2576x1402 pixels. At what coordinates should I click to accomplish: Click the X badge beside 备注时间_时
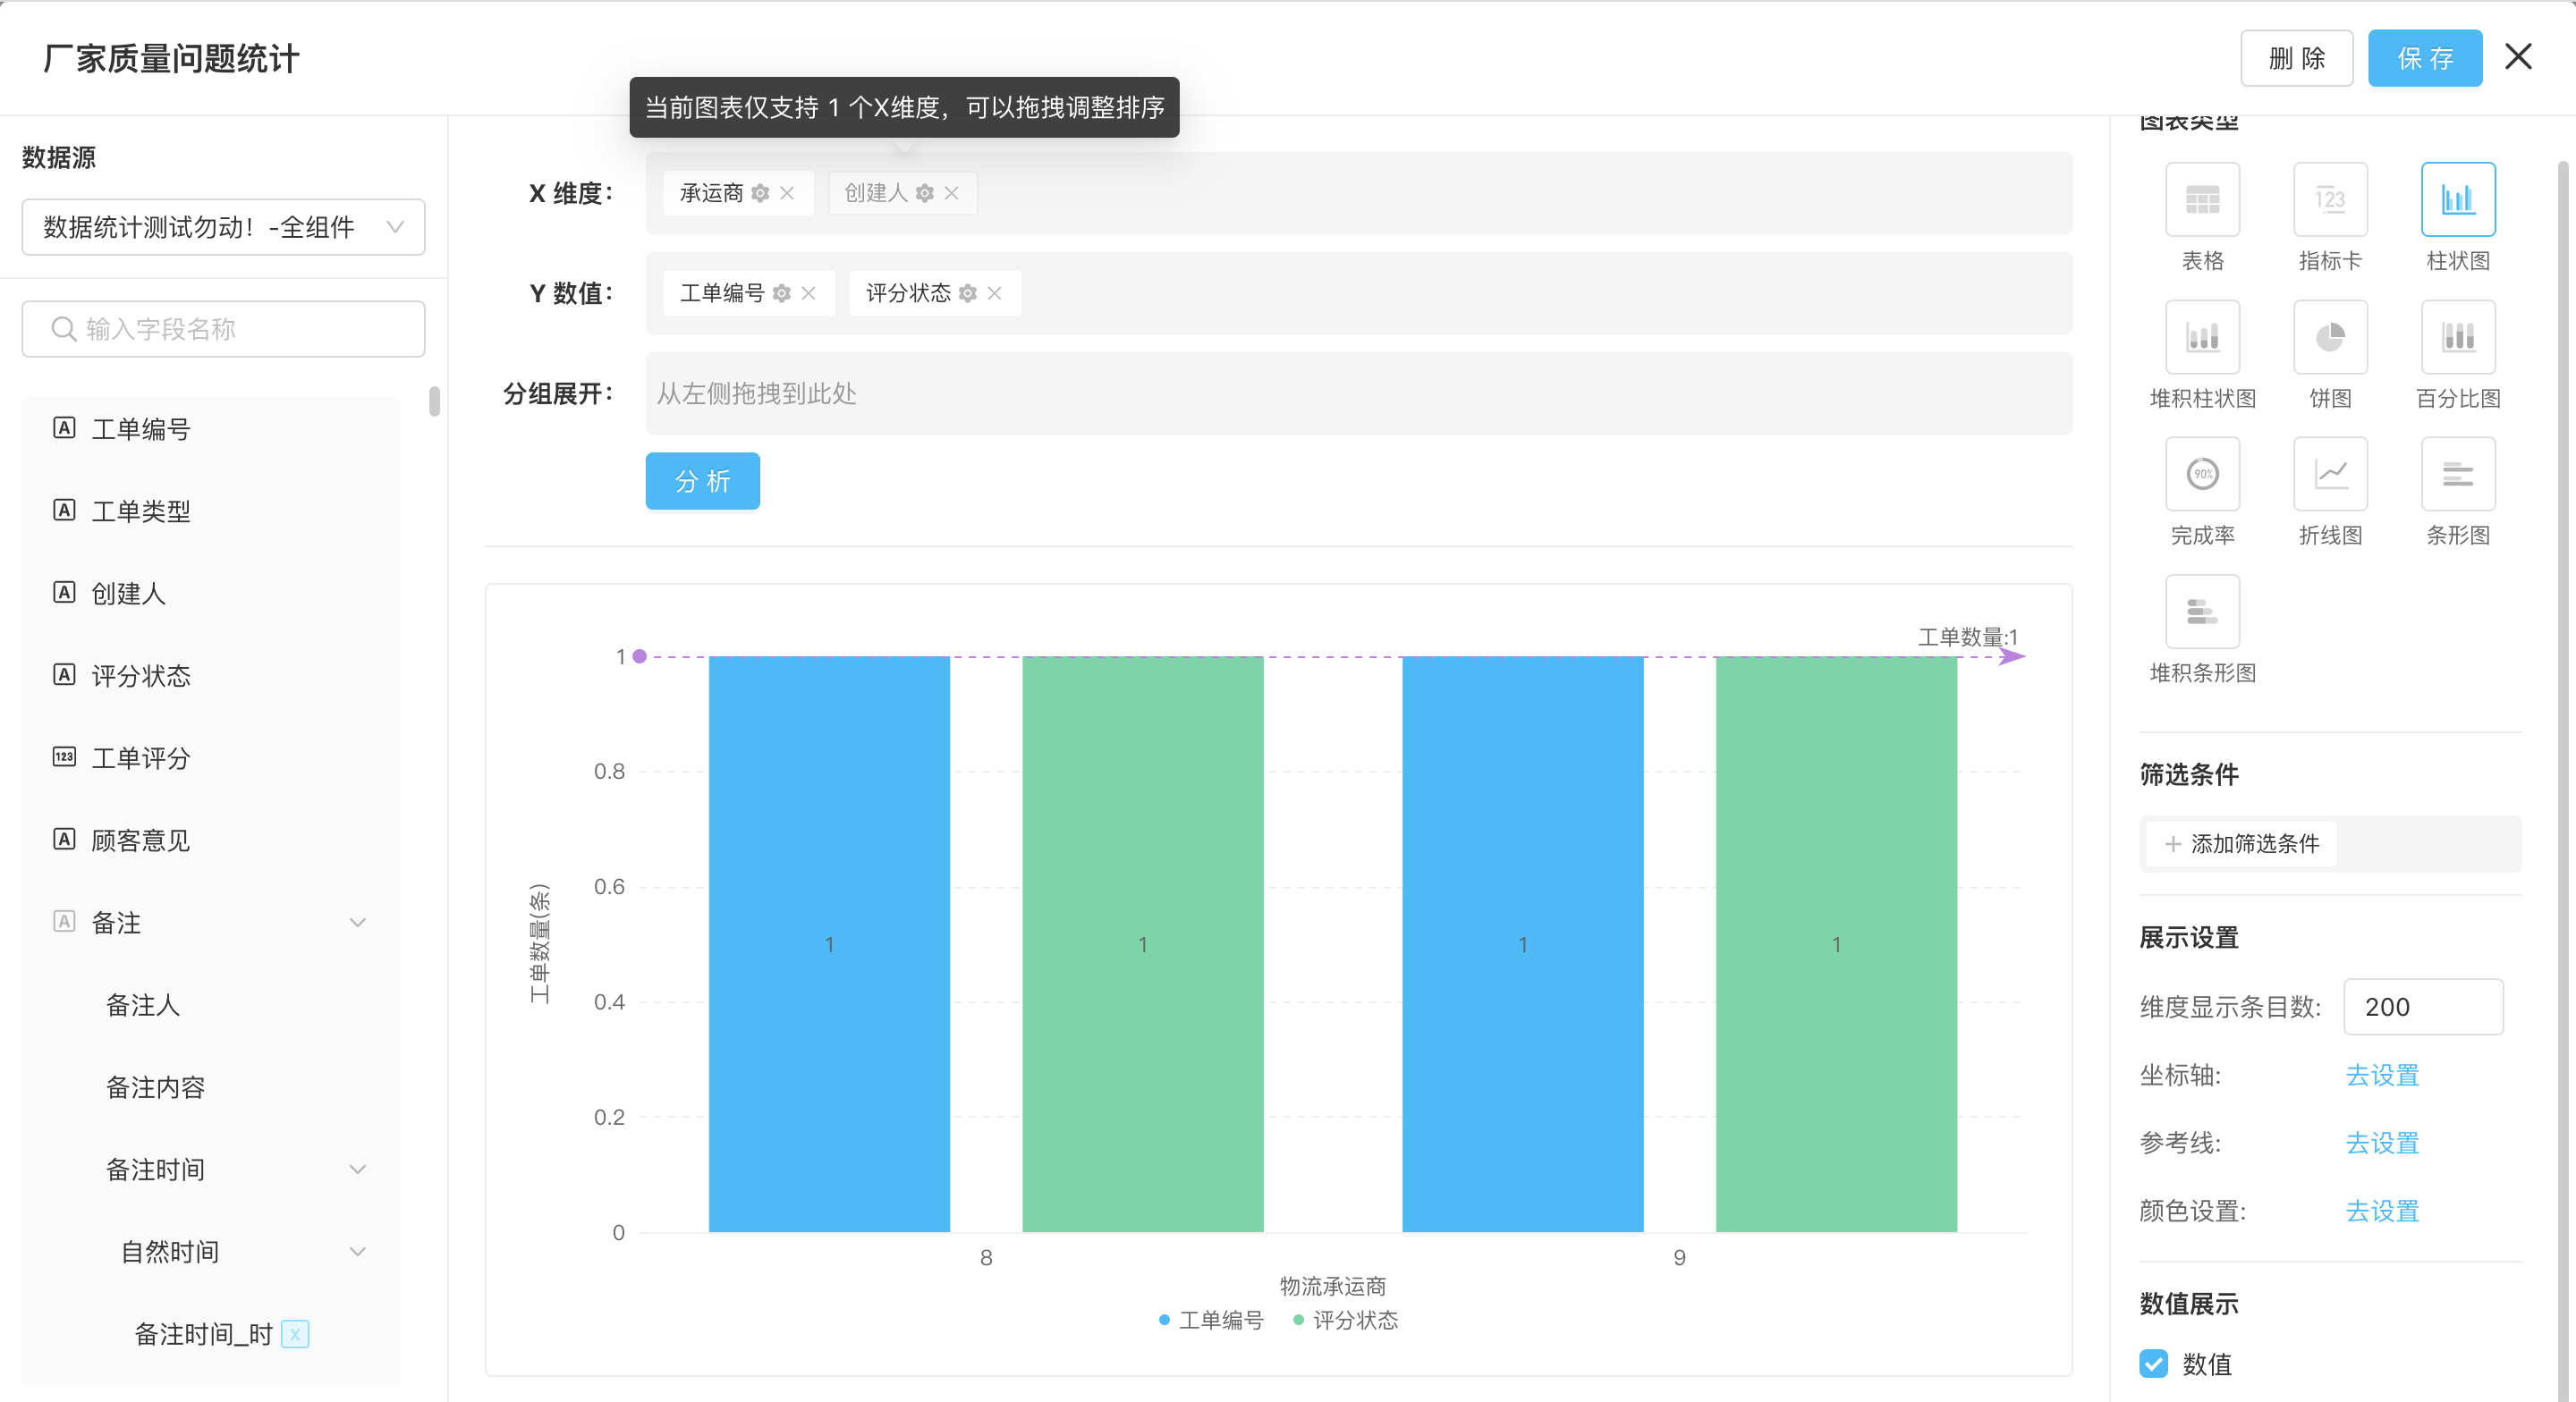tap(295, 1334)
